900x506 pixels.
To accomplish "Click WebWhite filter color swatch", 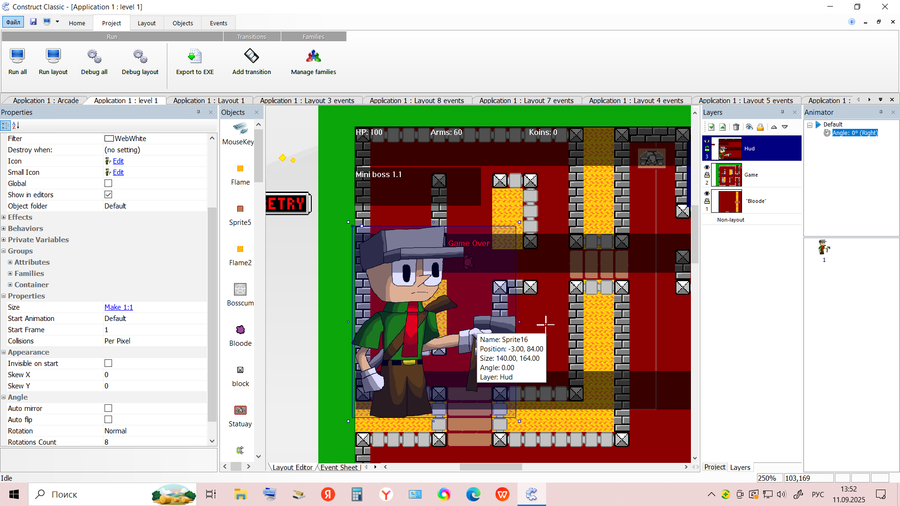I will click(x=108, y=138).
